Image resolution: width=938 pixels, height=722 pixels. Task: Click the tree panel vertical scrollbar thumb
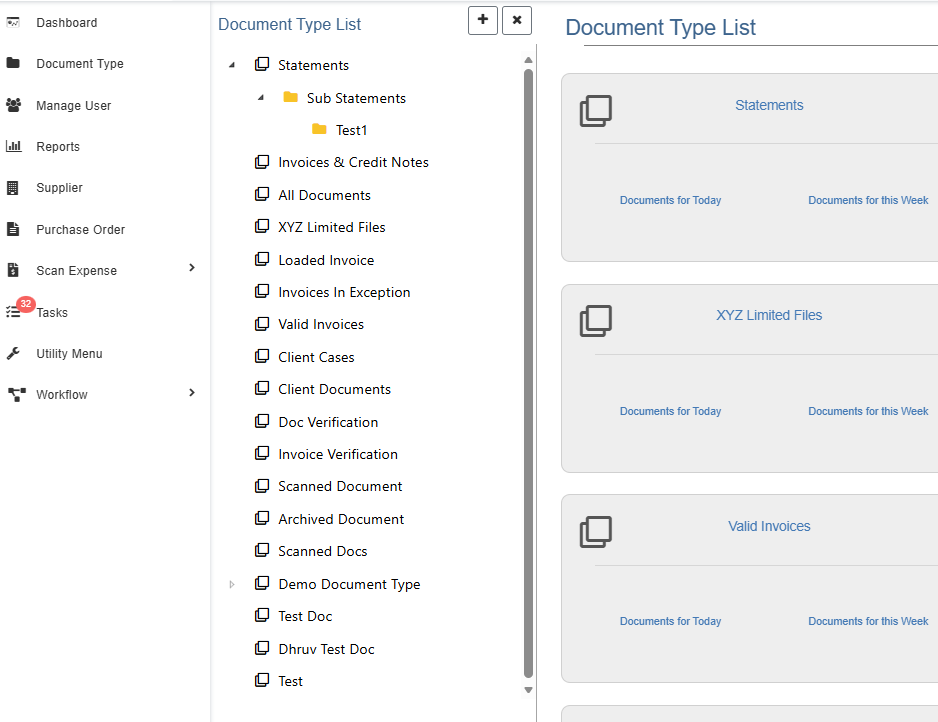[528, 374]
